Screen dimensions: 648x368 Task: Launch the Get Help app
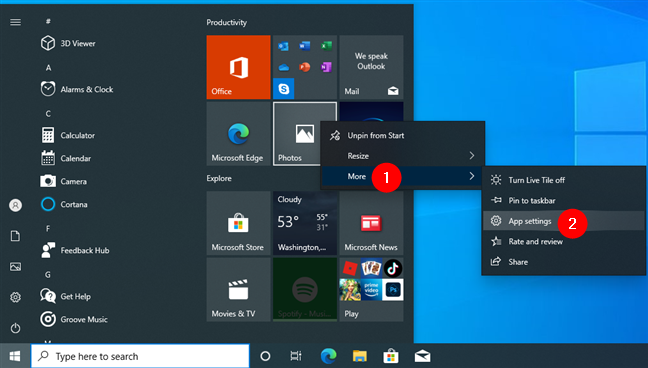coord(66,296)
